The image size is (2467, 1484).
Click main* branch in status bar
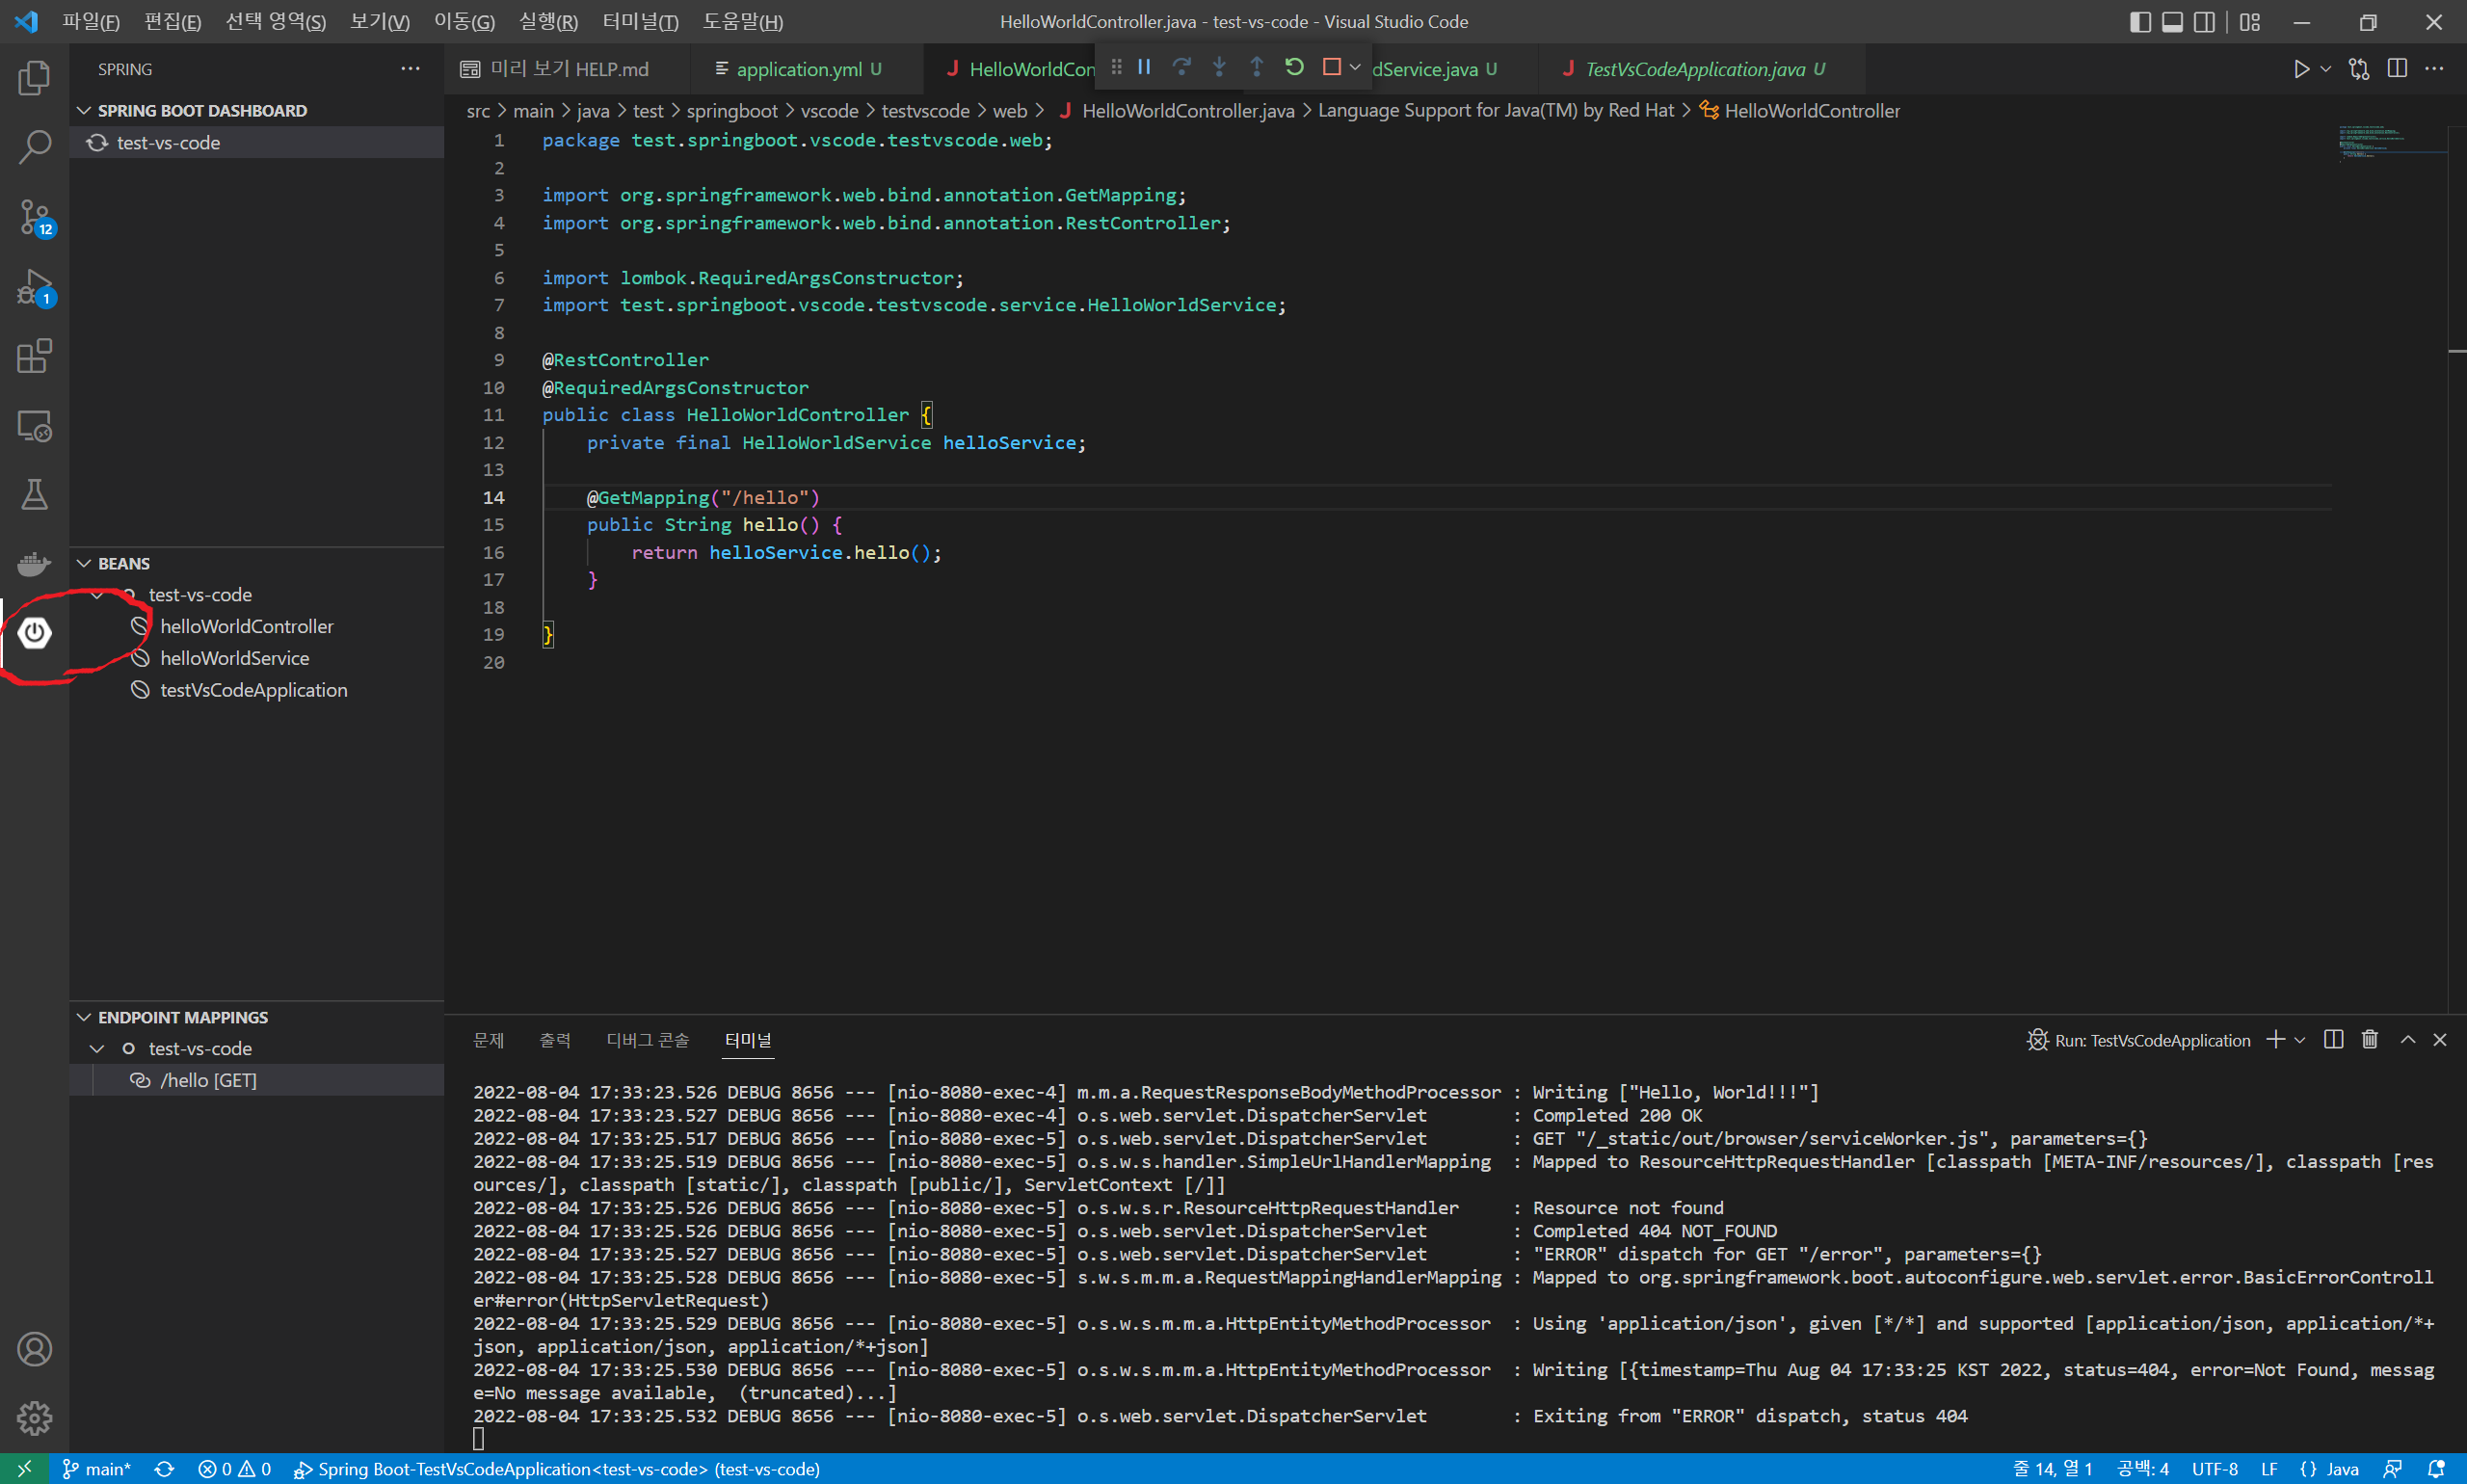(x=97, y=1469)
